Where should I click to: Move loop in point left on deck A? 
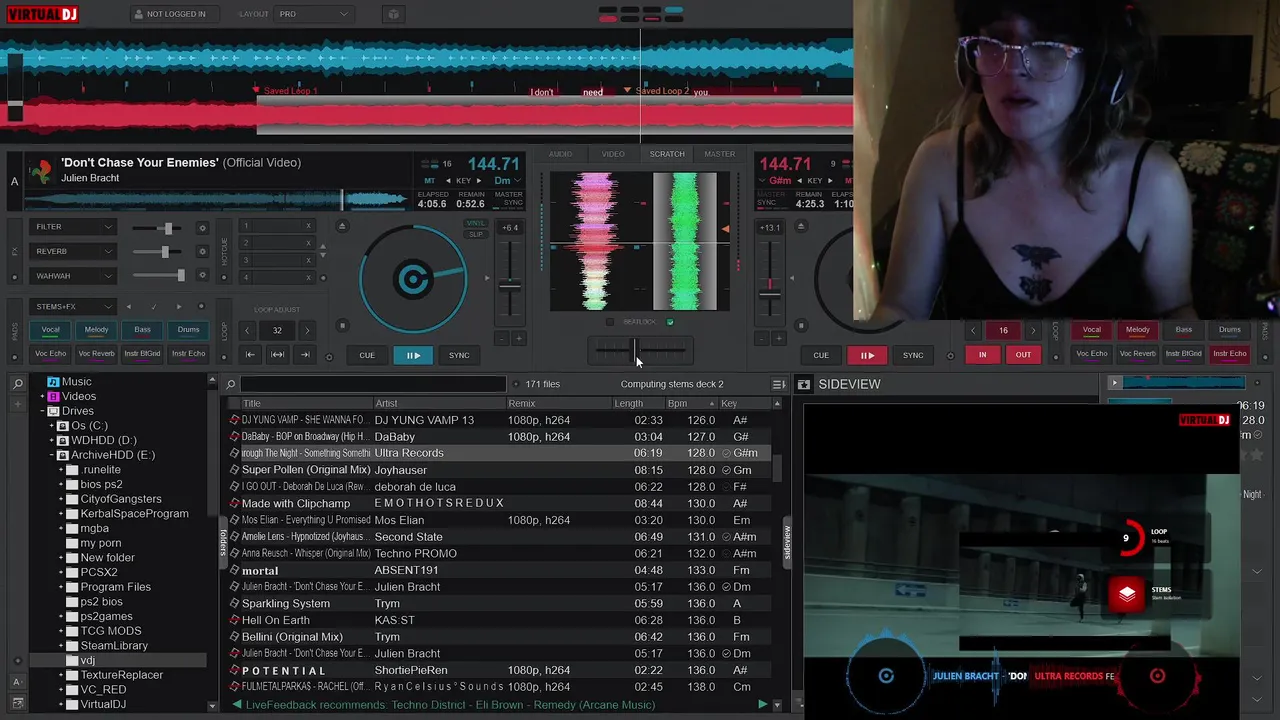tap(250, 354)
